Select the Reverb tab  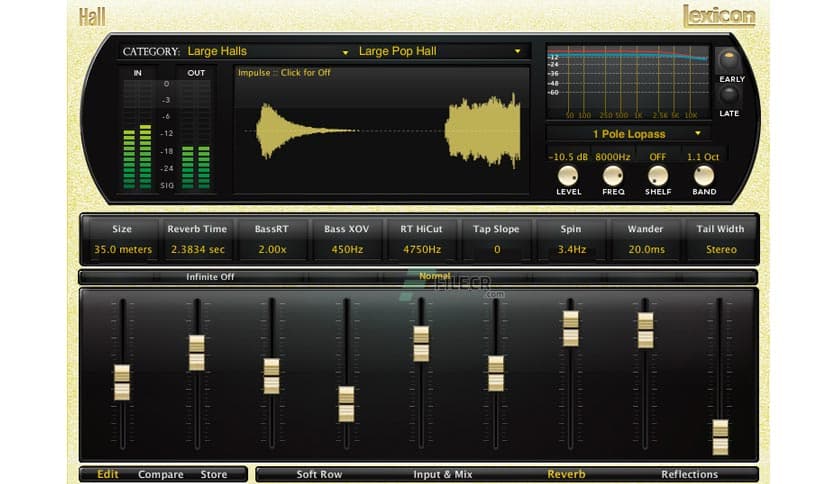click(x=566, y=474)
